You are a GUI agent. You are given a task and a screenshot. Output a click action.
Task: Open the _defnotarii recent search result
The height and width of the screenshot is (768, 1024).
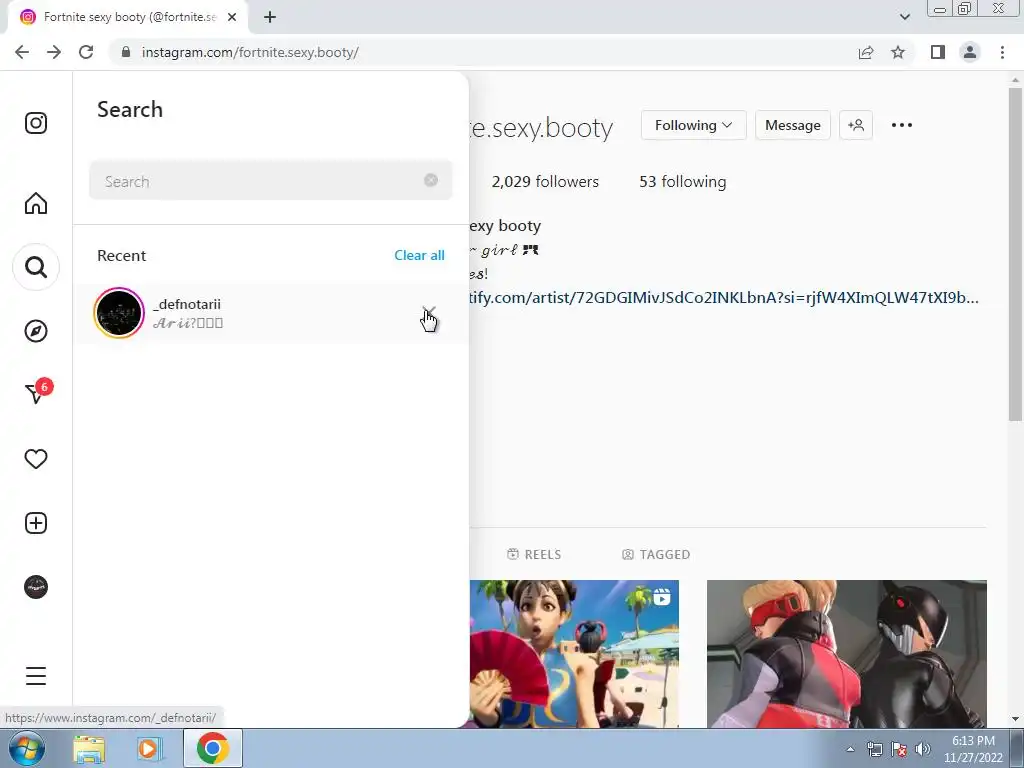pos(270,313)
